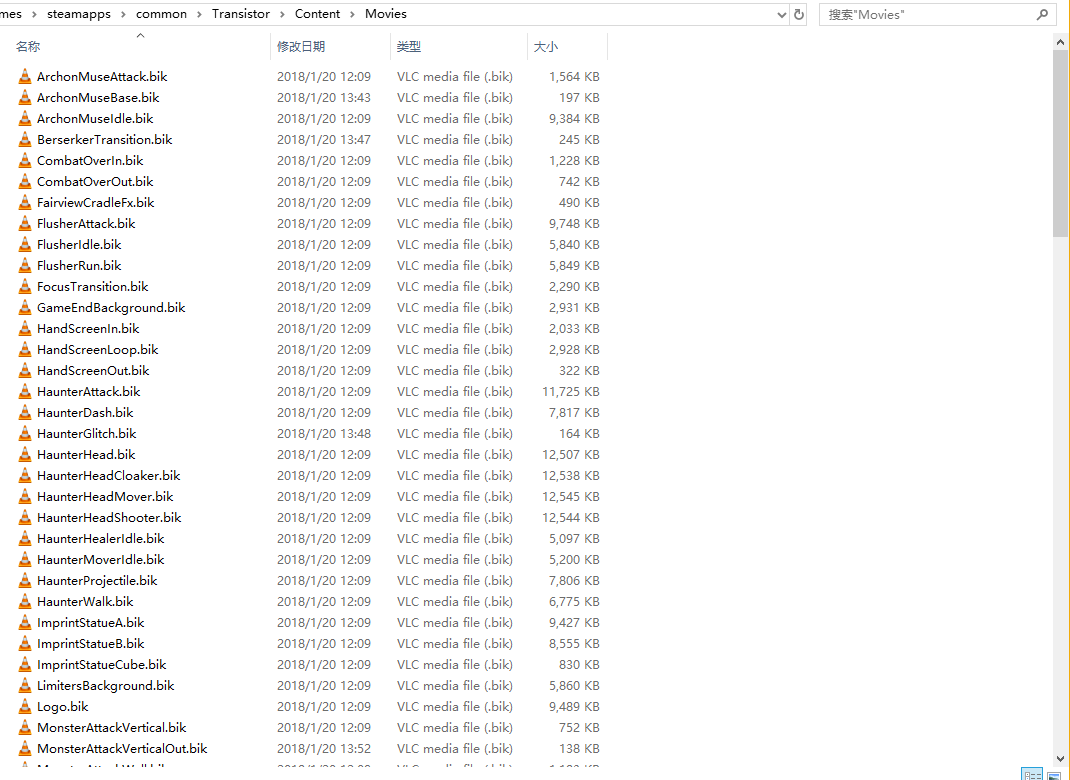Screen dimensions: 1070x780
Task: Navigate to Content breadcrumb folder
Action: tap(317, 14)
